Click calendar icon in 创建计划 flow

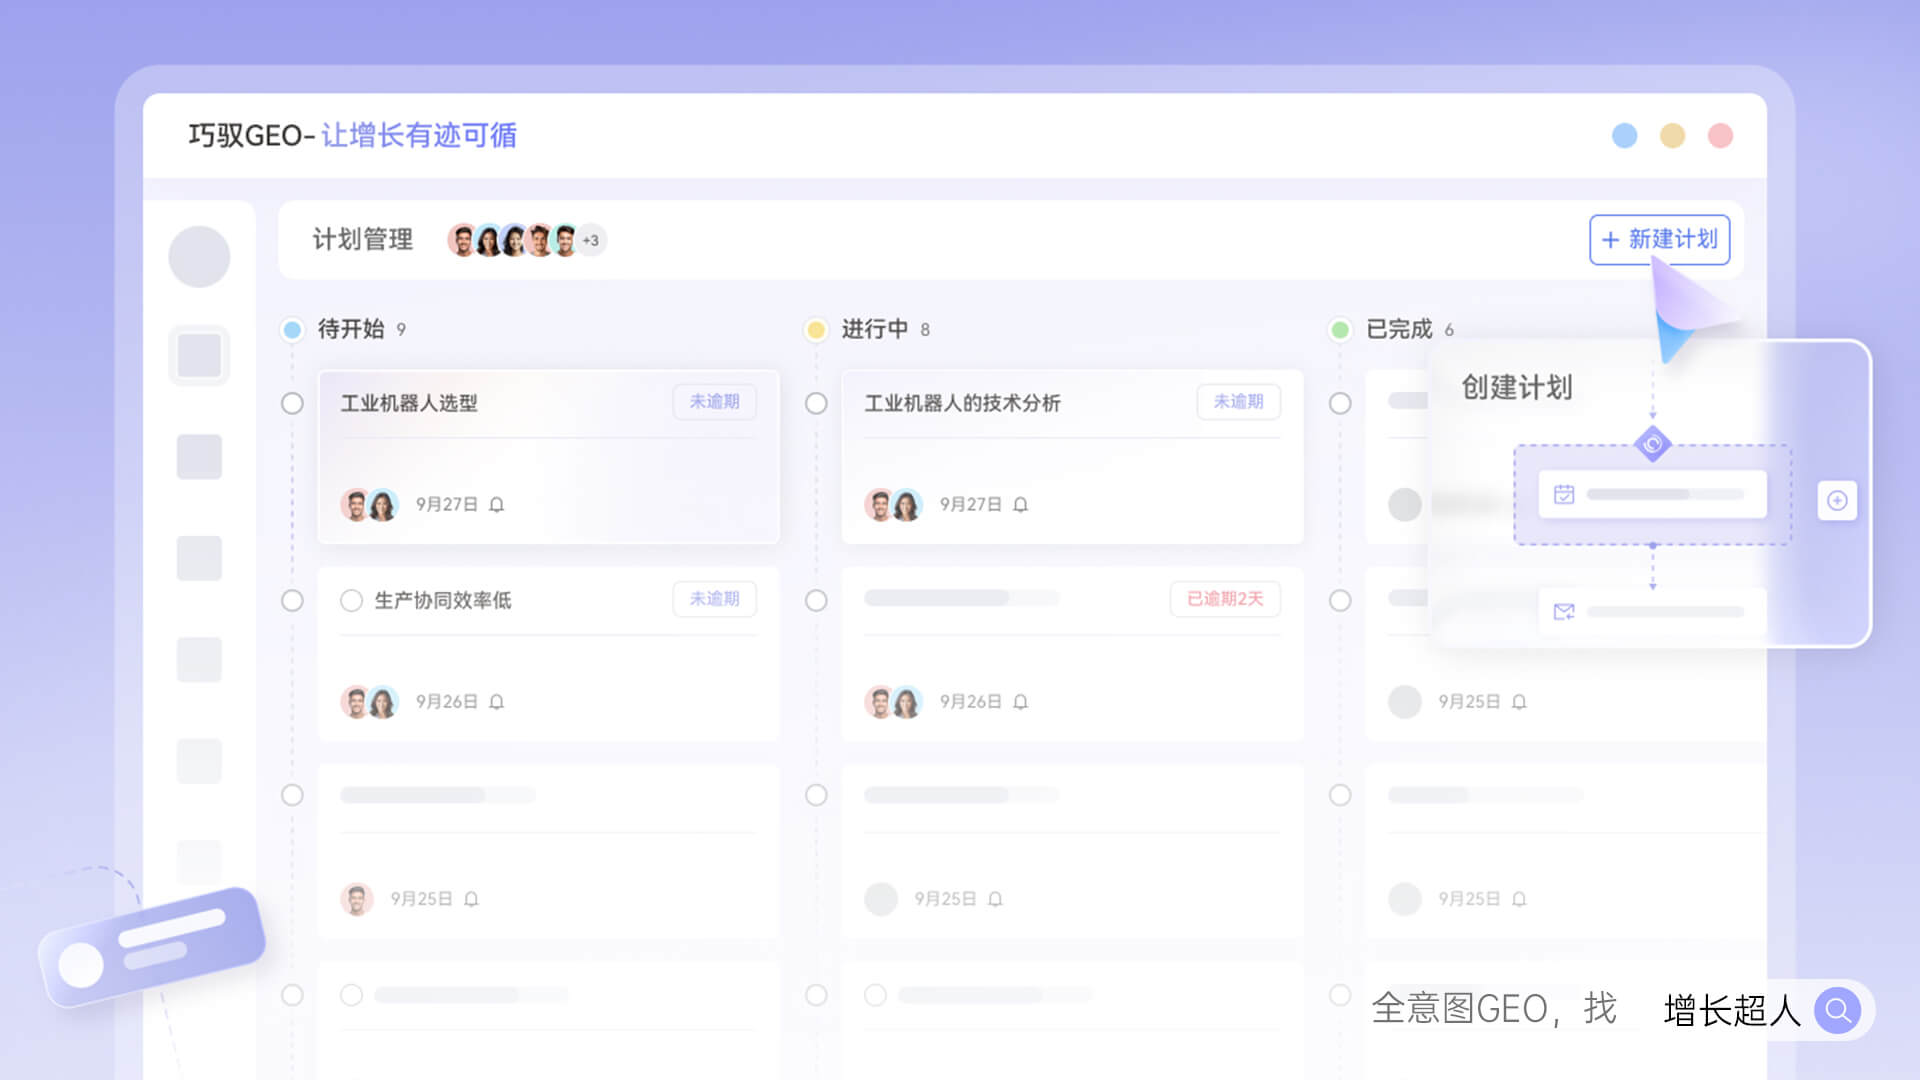tap(1564, 494)
